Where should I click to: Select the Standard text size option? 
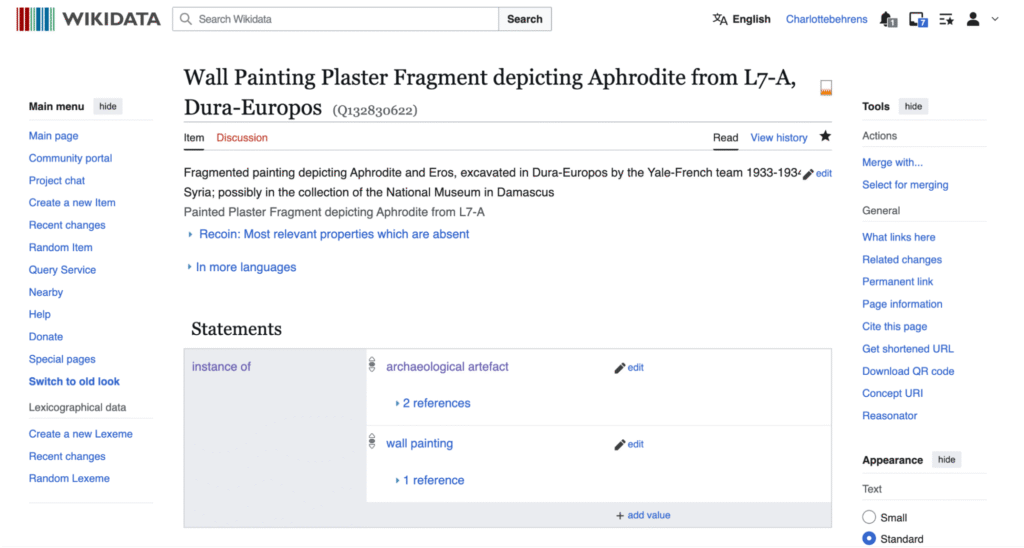869,539
